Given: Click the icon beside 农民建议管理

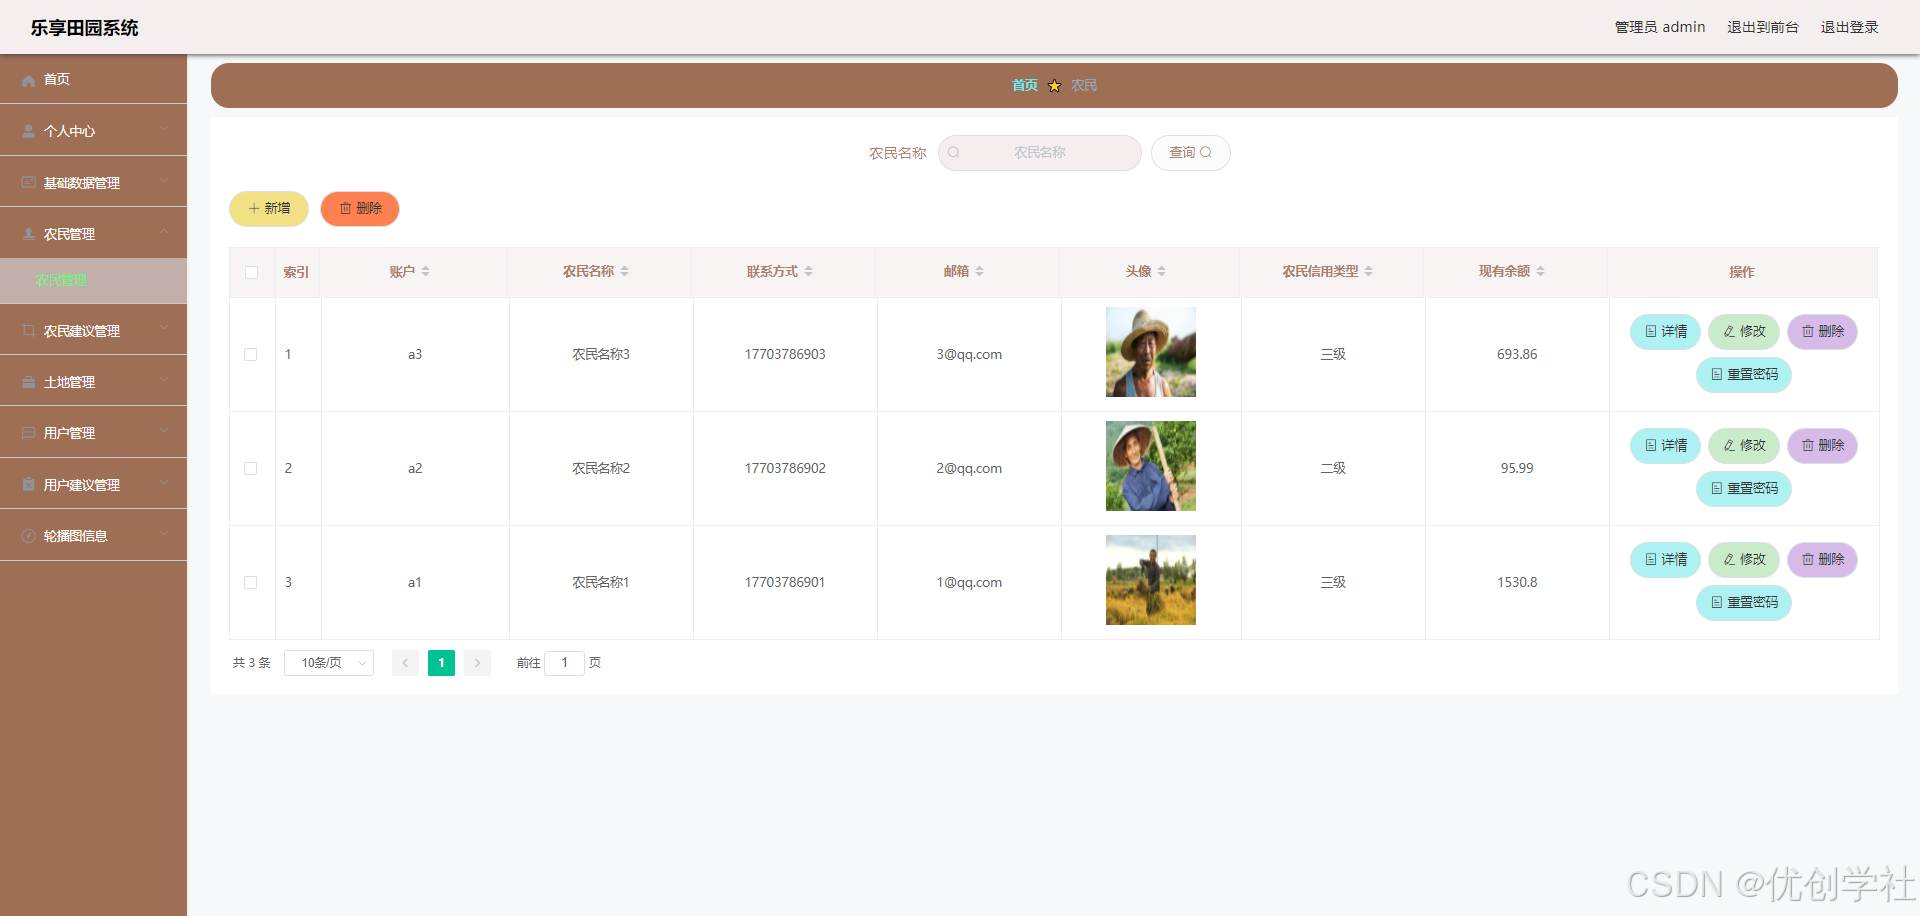Looking at the screenshot, I should coord(29,331).
